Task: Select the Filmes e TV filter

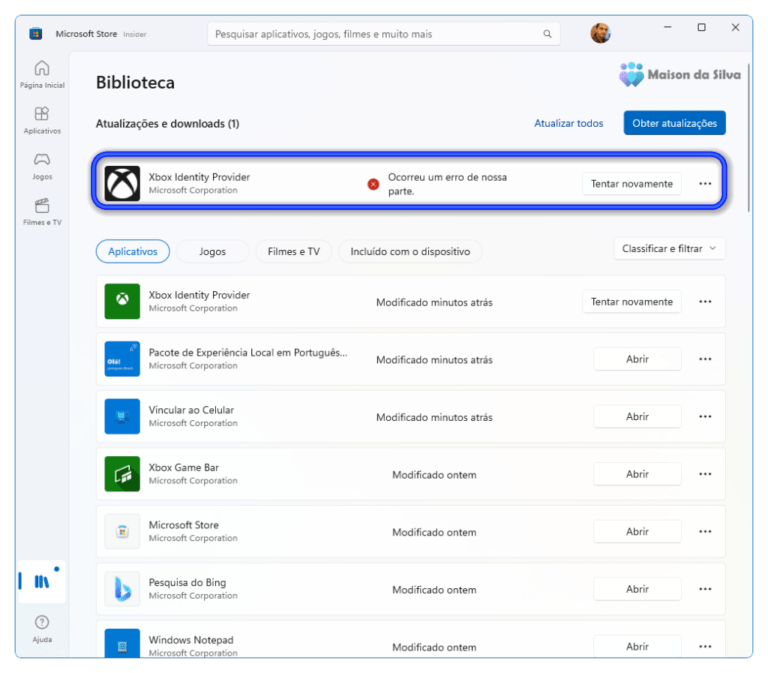Action: point(294,251)
